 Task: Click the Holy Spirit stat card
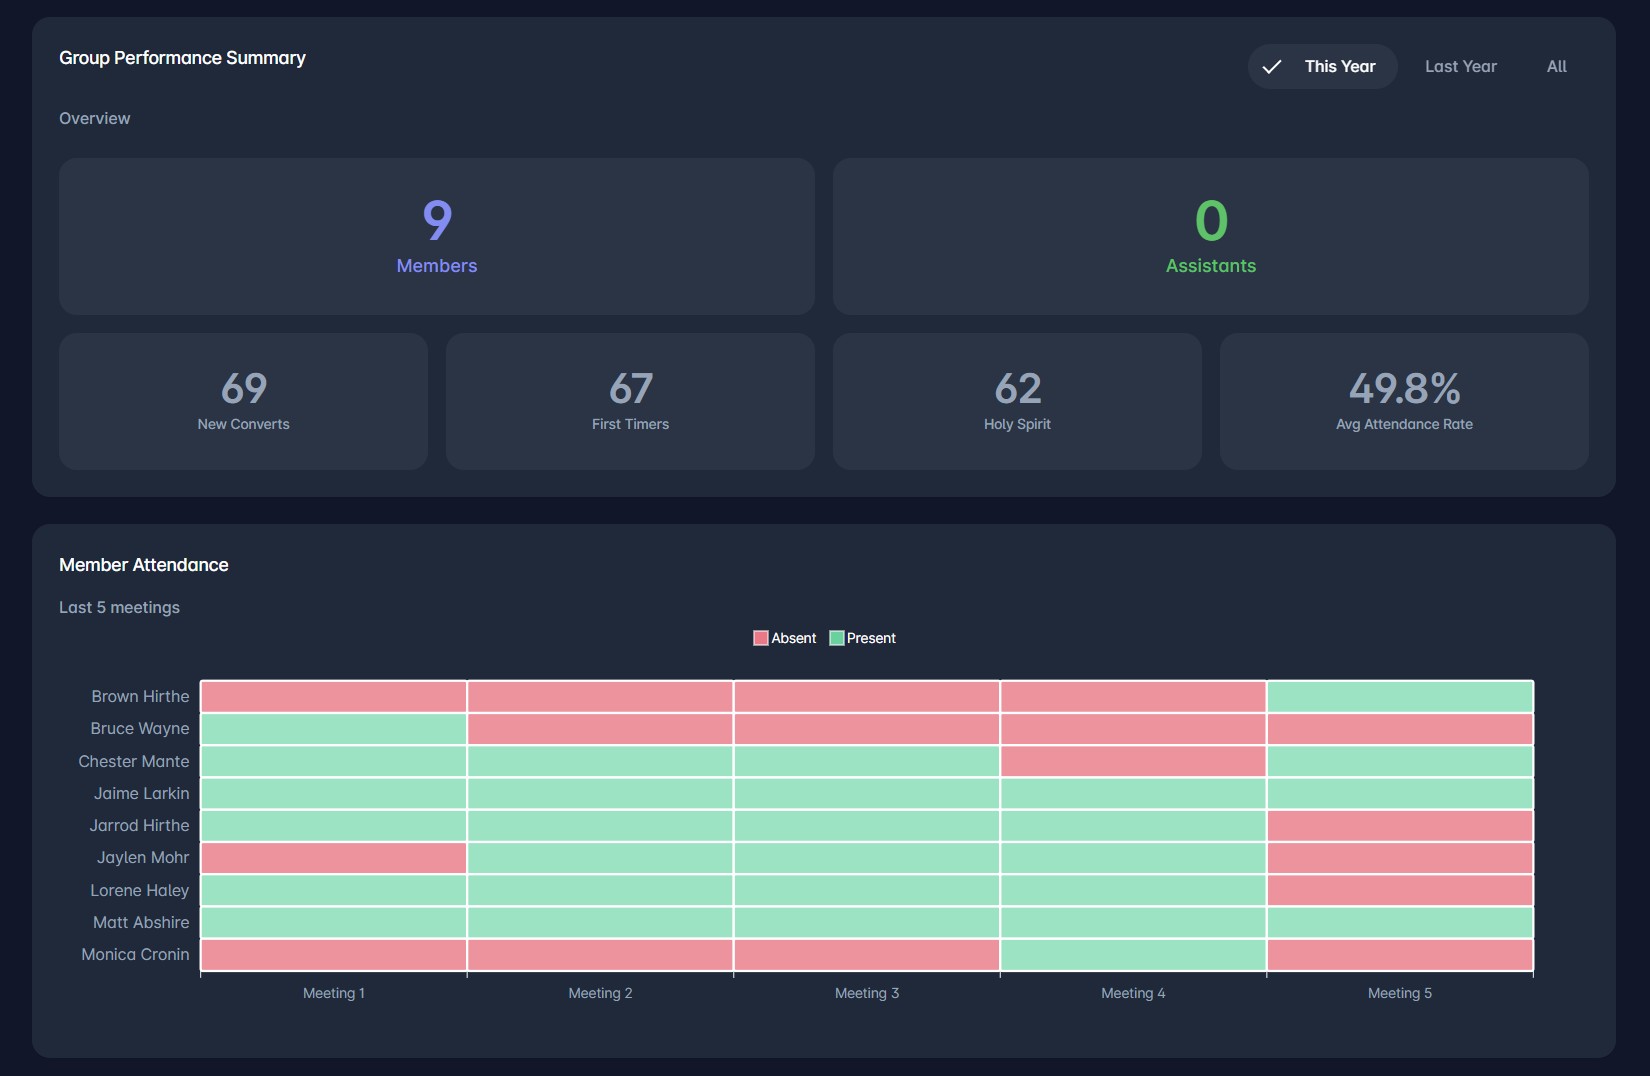pyautogui.click(x=1016, y=400)
